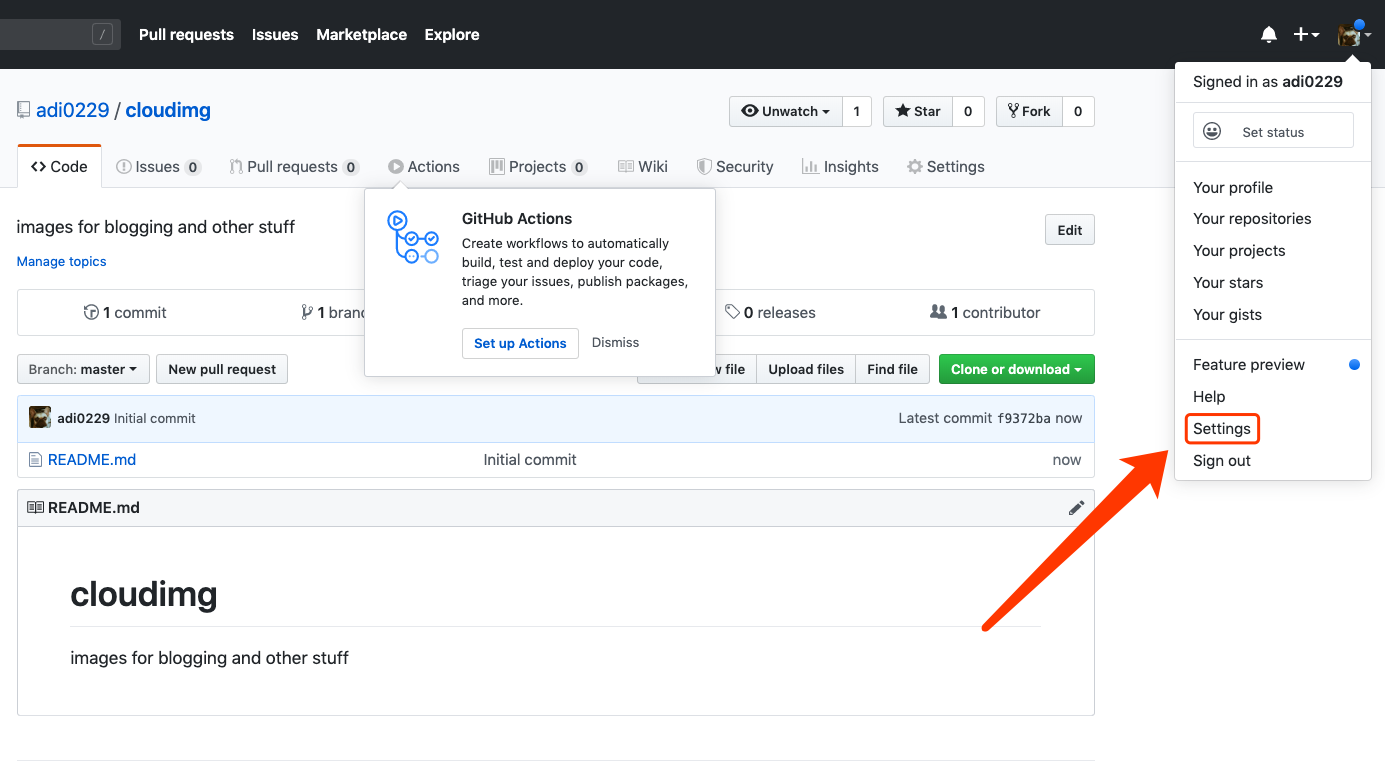Click Edit beside the repository description
This screenshot has height=782, width=1385.
1070,230
